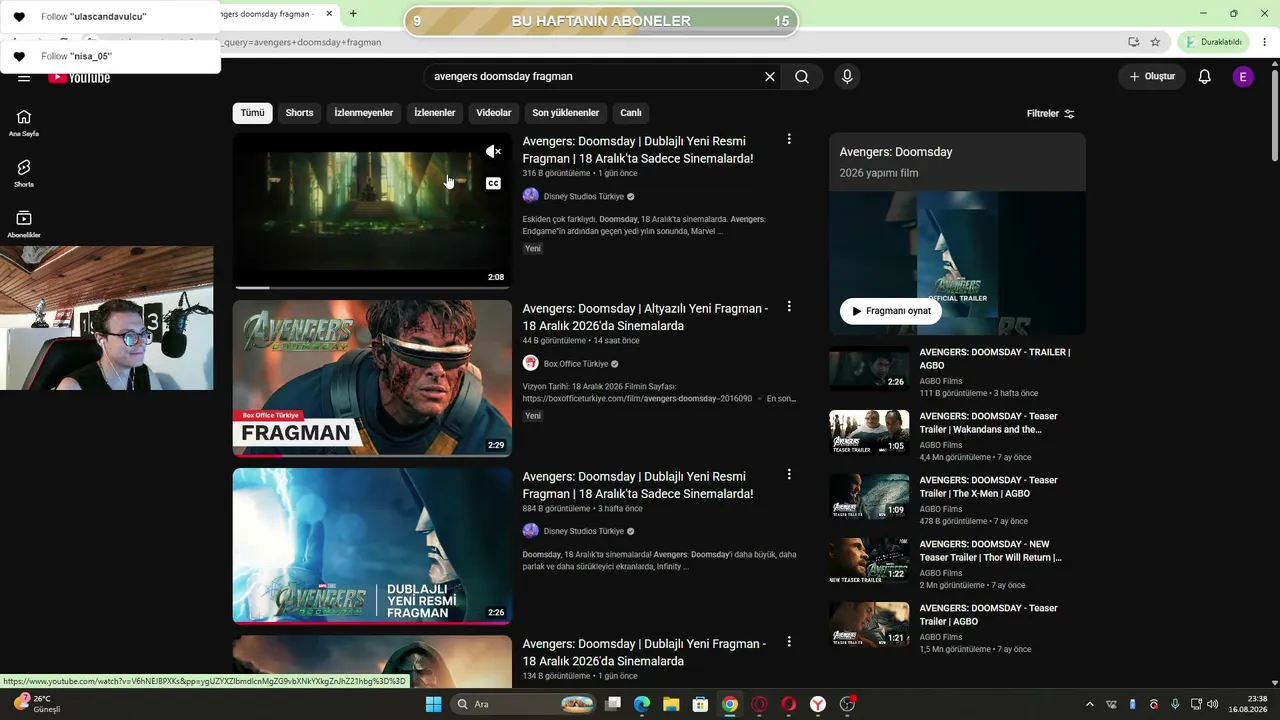
Task: Open options for the 884 B views video
Action: pyautogui.click(x=789, y=474)
